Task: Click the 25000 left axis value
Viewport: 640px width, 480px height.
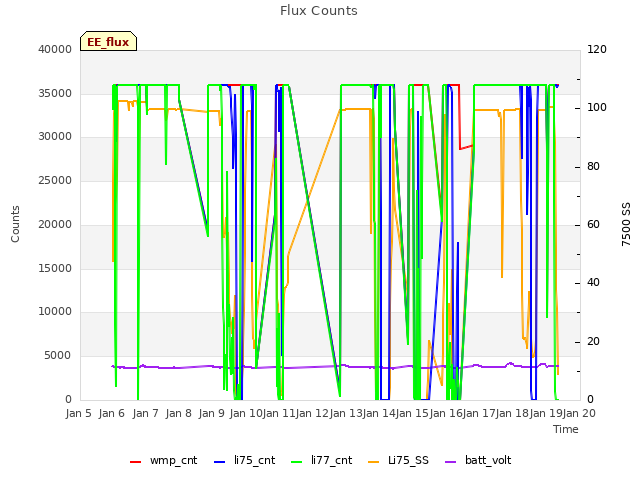Action: pos(55,180)
